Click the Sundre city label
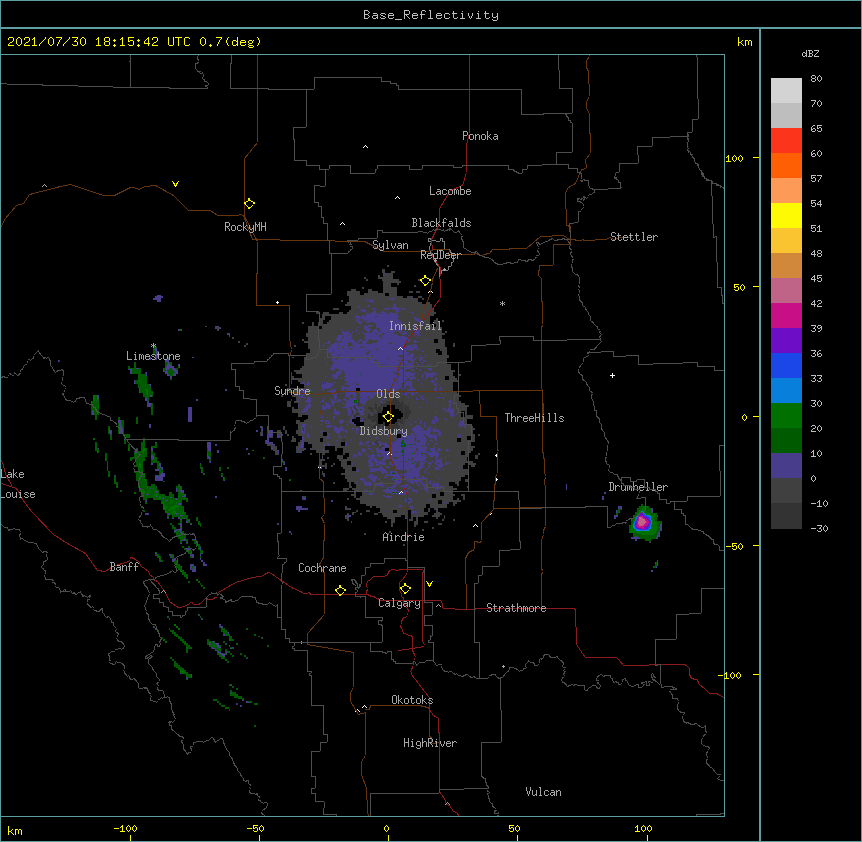The width and height of the screenshot is (862, 842). pos(292,391)
